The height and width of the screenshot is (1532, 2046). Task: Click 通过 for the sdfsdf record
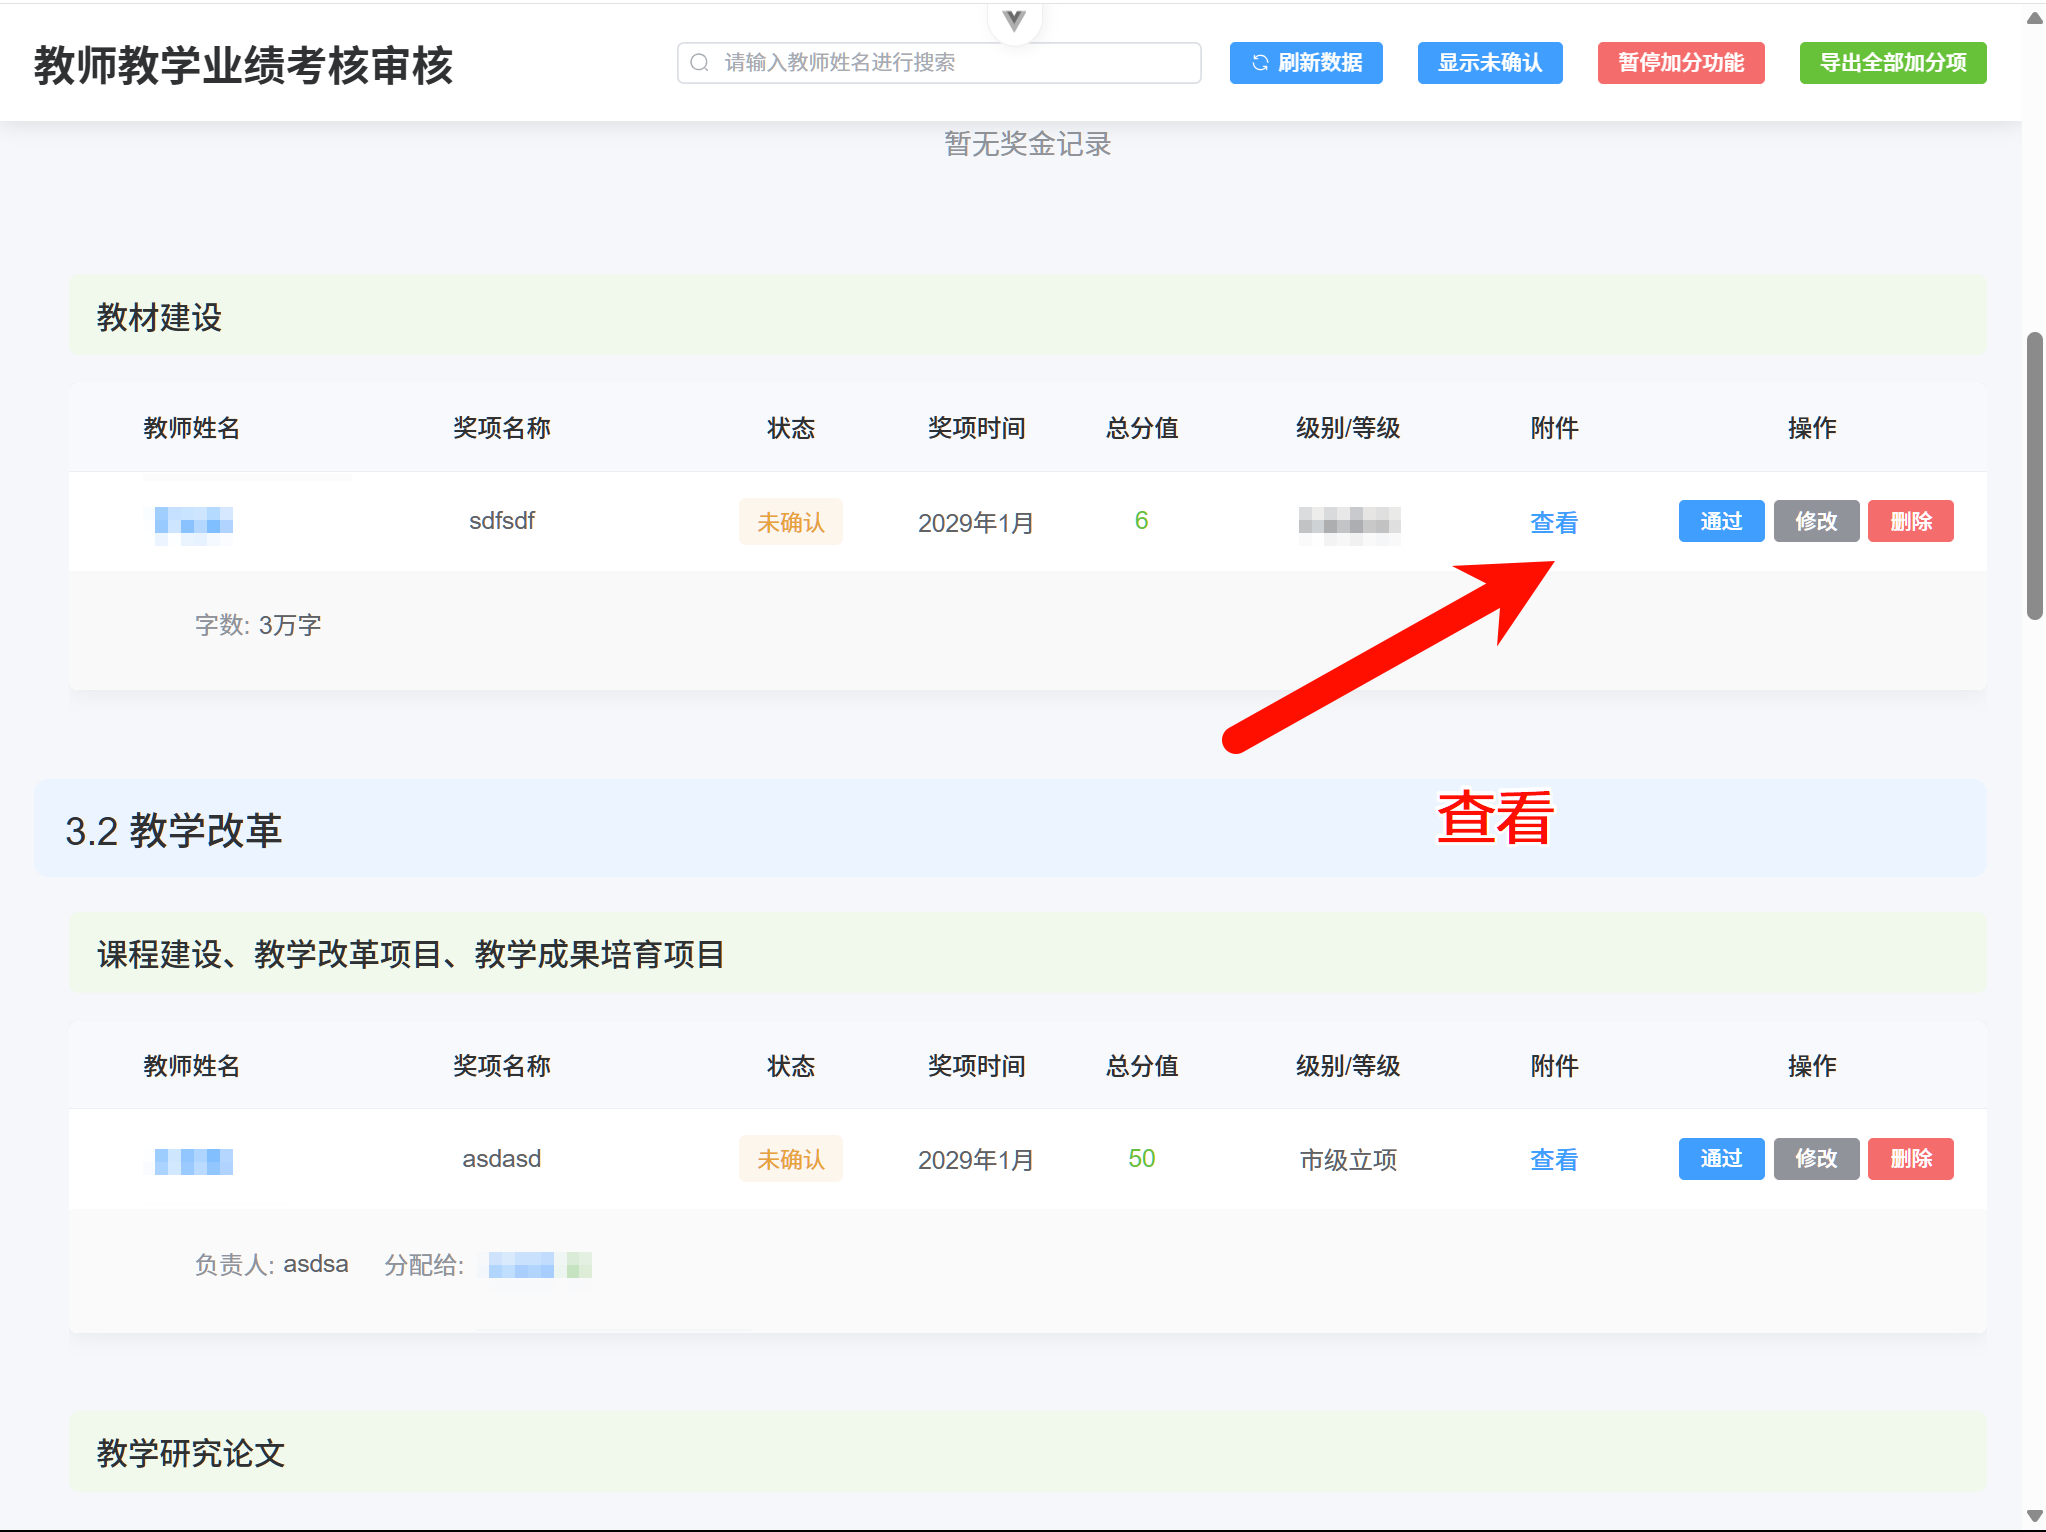(x=1720, y=521)
